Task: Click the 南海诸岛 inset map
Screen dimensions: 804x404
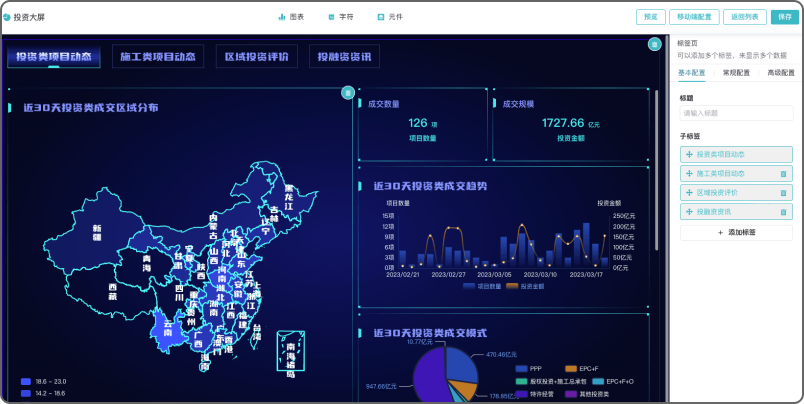Action: click(291, 351)
